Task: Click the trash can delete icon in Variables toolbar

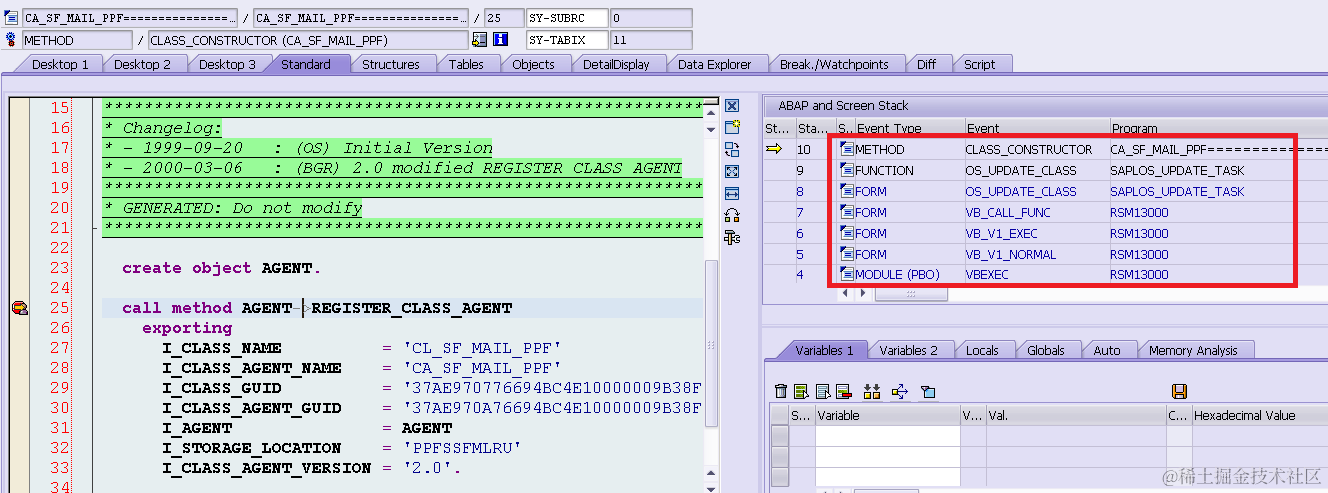Action: click(x=782, y=391)
